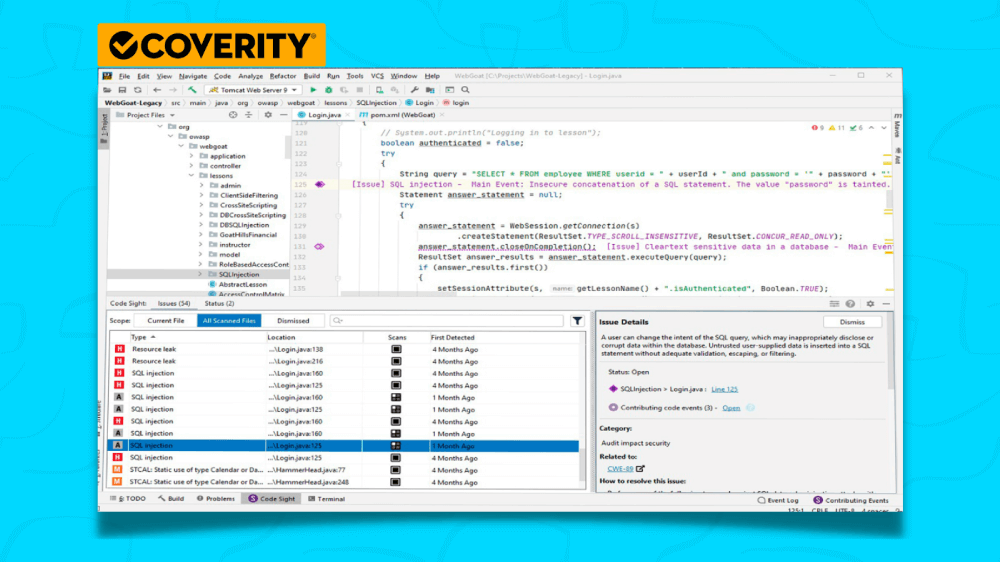Select Current File scope
The width and height of the screenshot is (1000, 562).
click(x=166, y=321)
